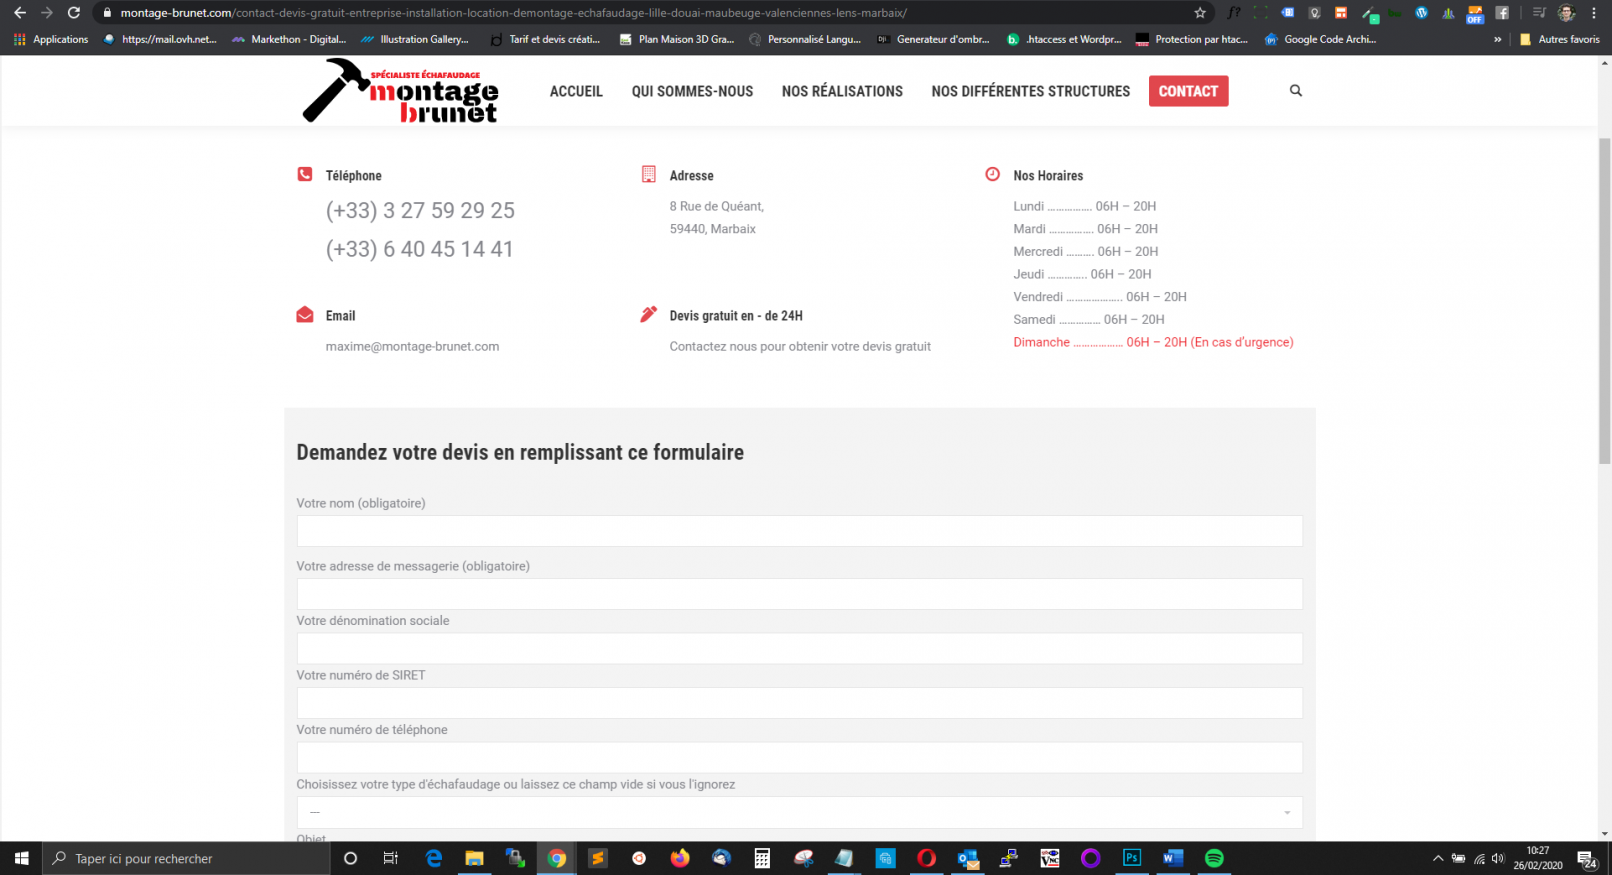The image size is (1612, 875).
Task: Launch Photoshop from the taskbar
Action: [1131, 858]
